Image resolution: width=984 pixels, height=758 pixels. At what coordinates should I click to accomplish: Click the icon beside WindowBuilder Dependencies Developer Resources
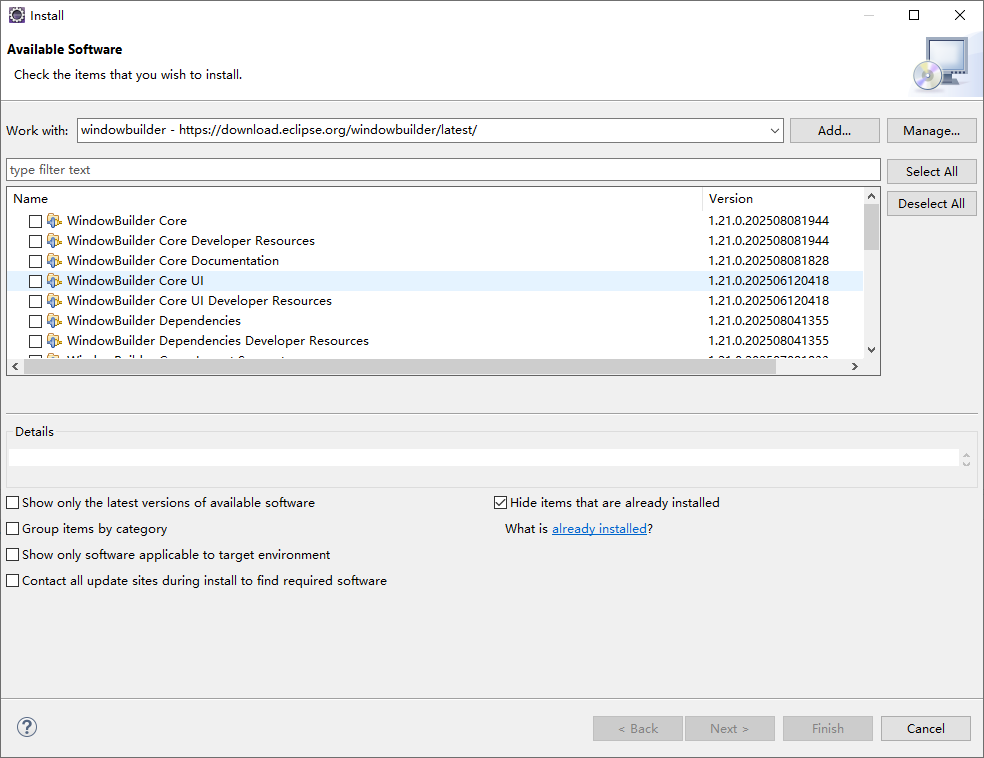coord(55,341)
